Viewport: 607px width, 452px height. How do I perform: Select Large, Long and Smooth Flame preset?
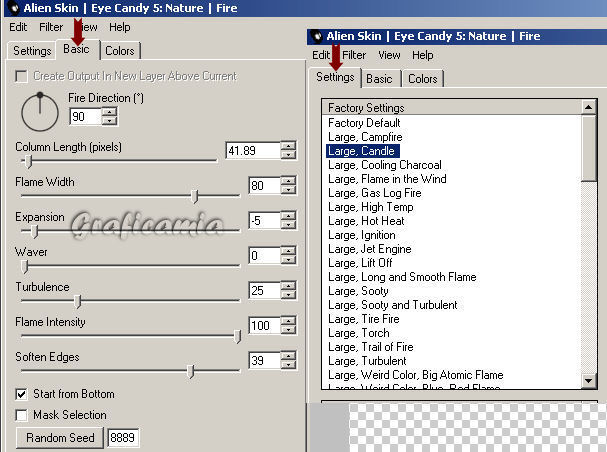point(402,277)
